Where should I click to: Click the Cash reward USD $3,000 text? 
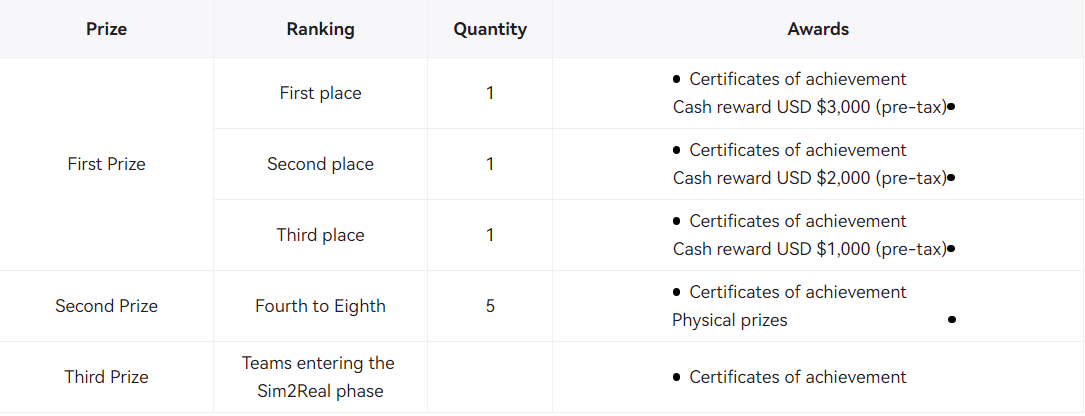[x=809, y=107]
